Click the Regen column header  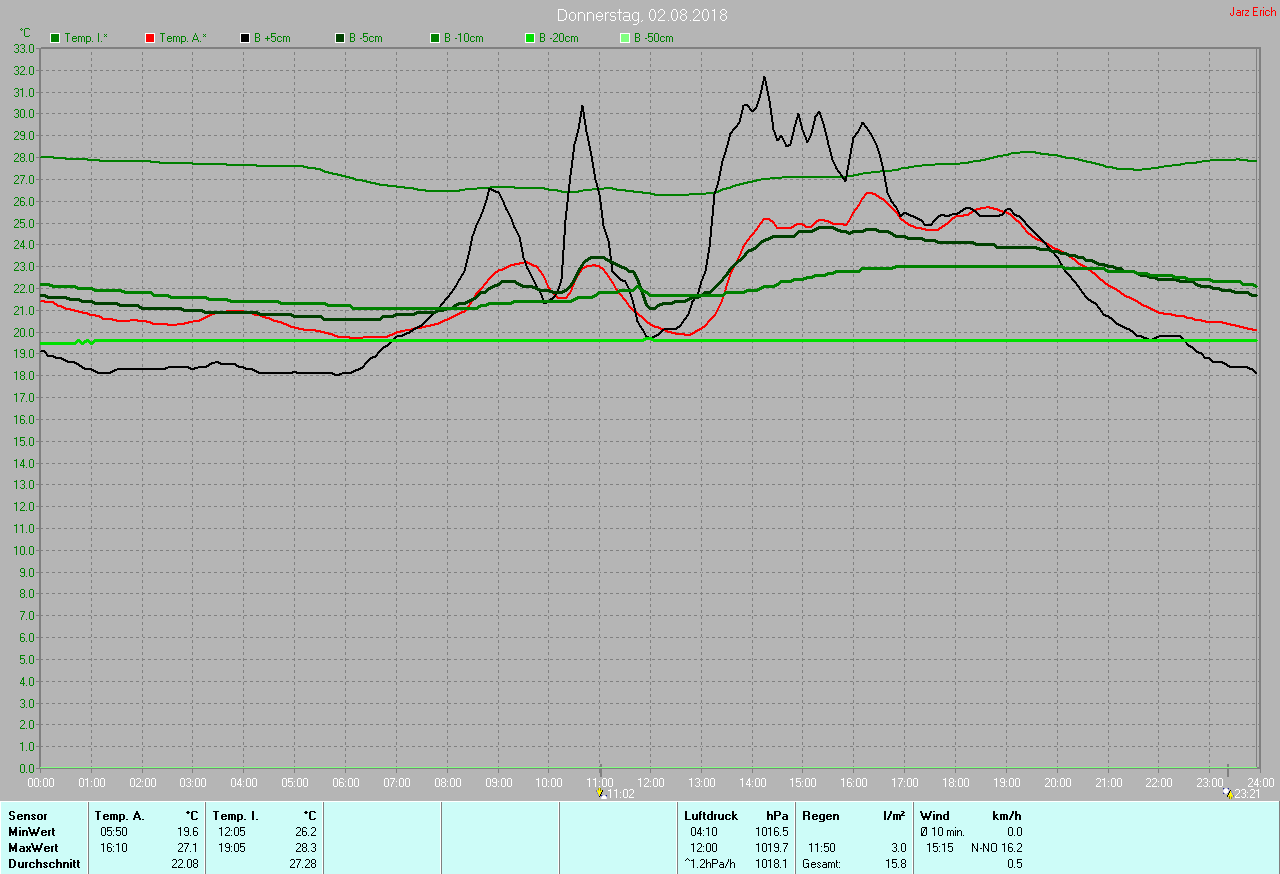coord(820,816)
